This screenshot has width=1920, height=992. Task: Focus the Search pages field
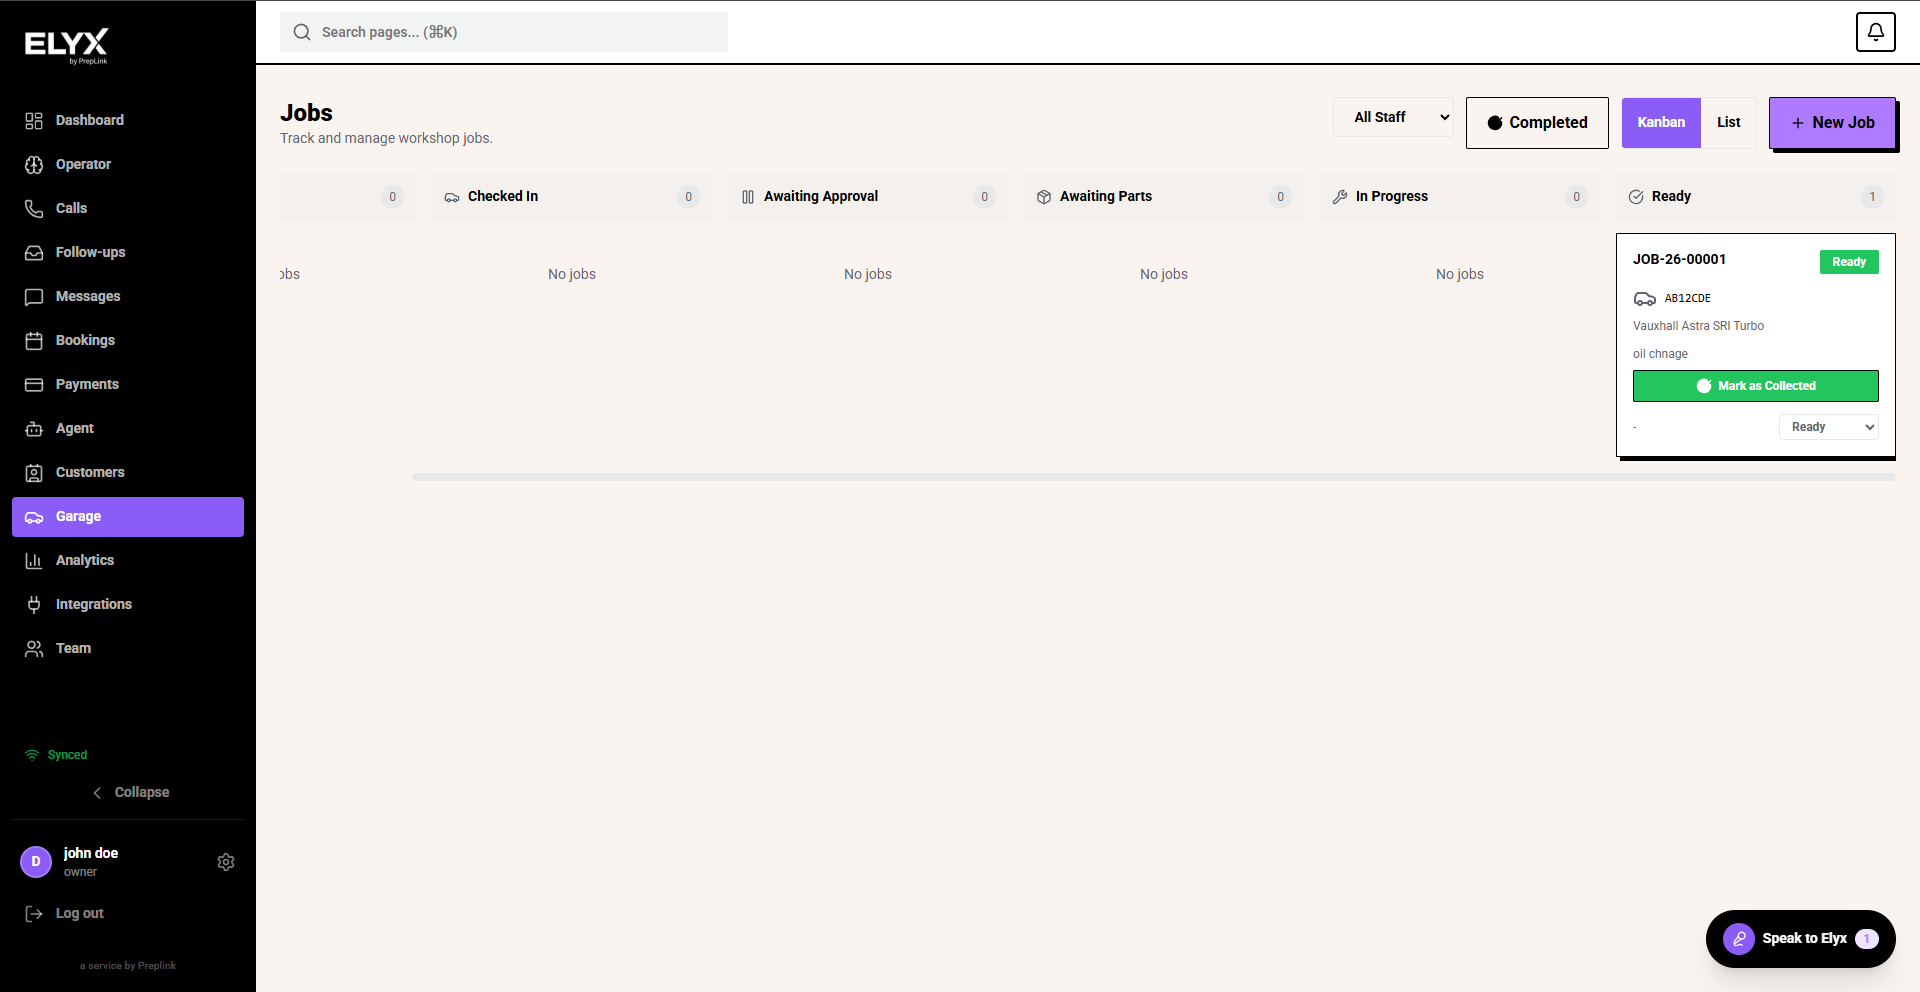(504, 32)
